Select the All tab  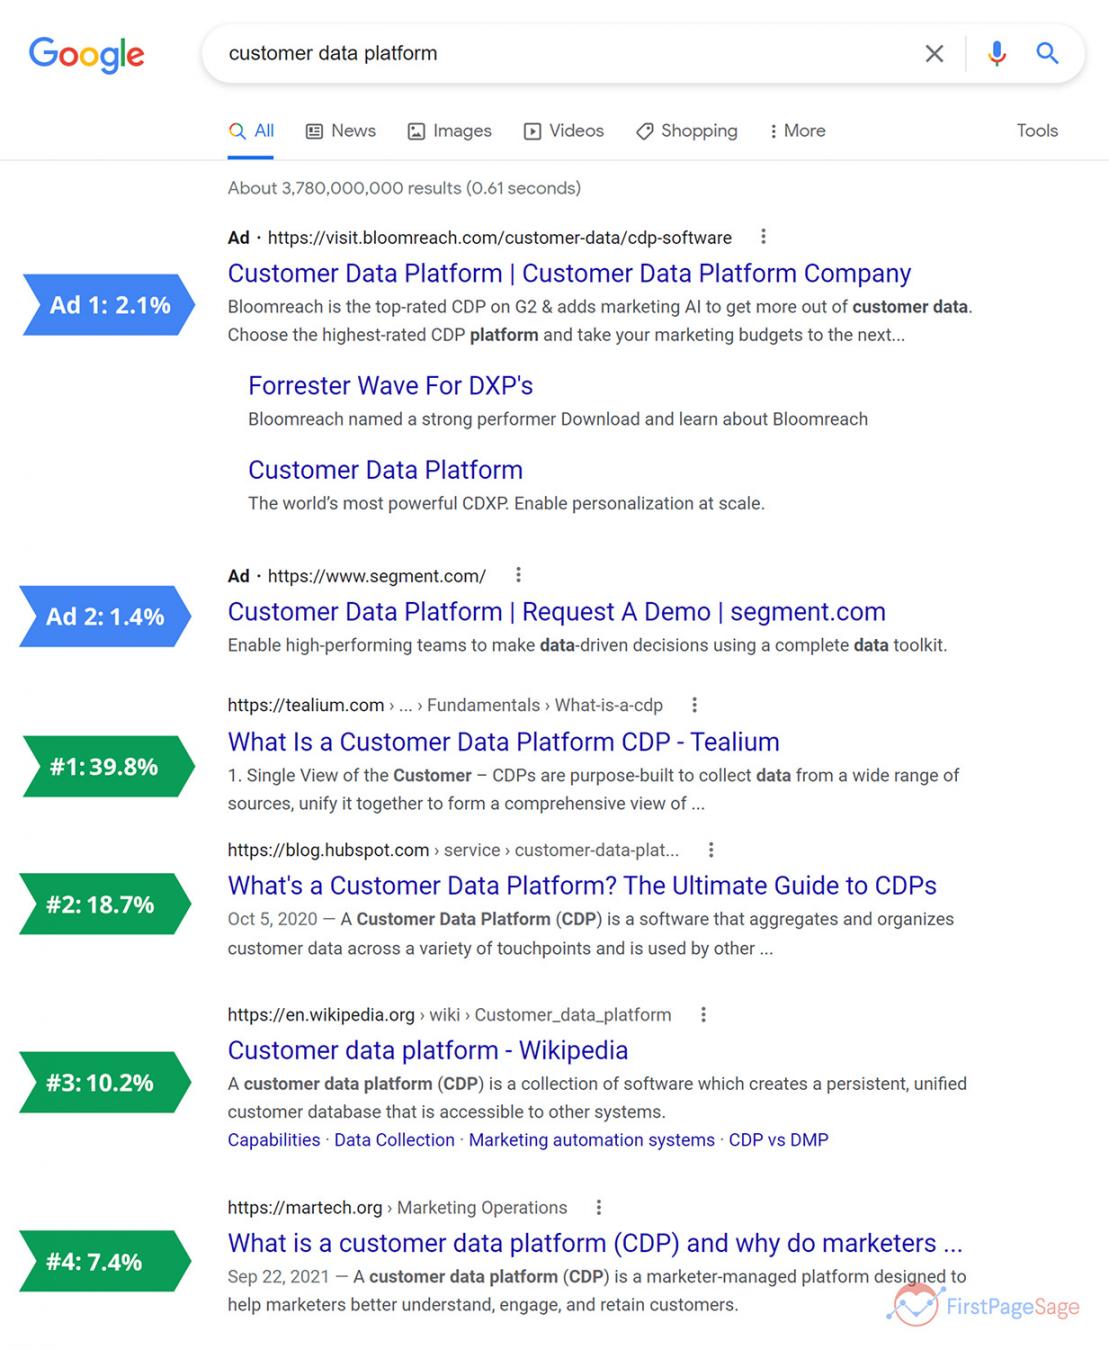pyautogui.click(x=251, y=130)
